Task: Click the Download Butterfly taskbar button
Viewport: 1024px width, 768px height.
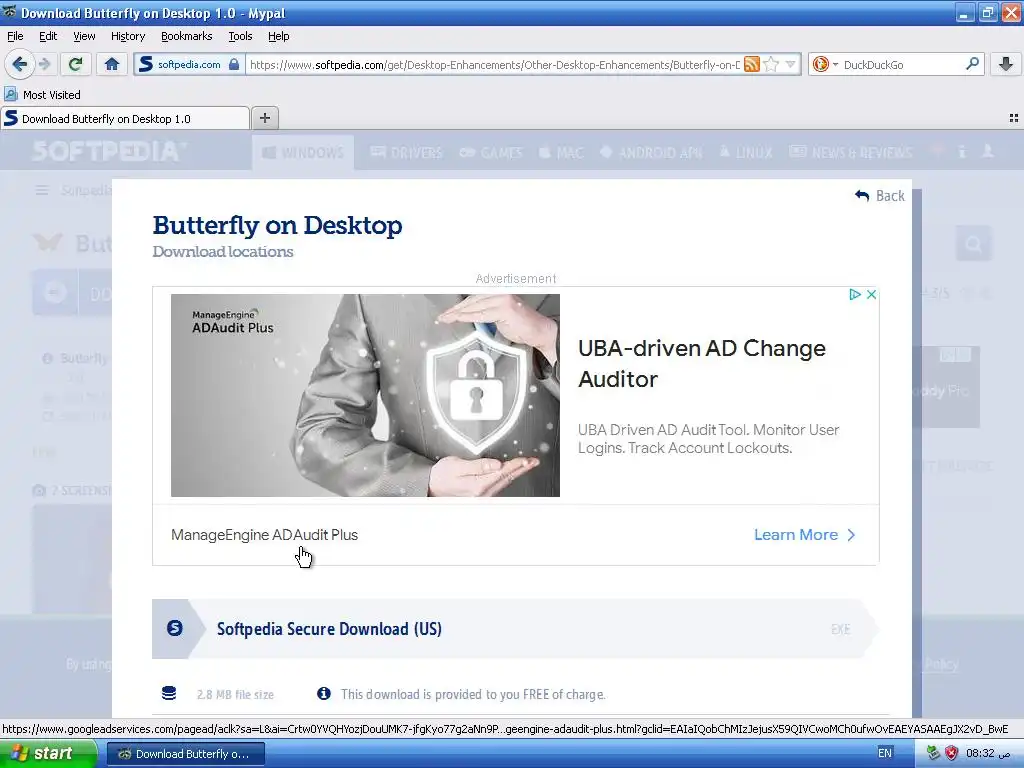Action: coord(185,754)
